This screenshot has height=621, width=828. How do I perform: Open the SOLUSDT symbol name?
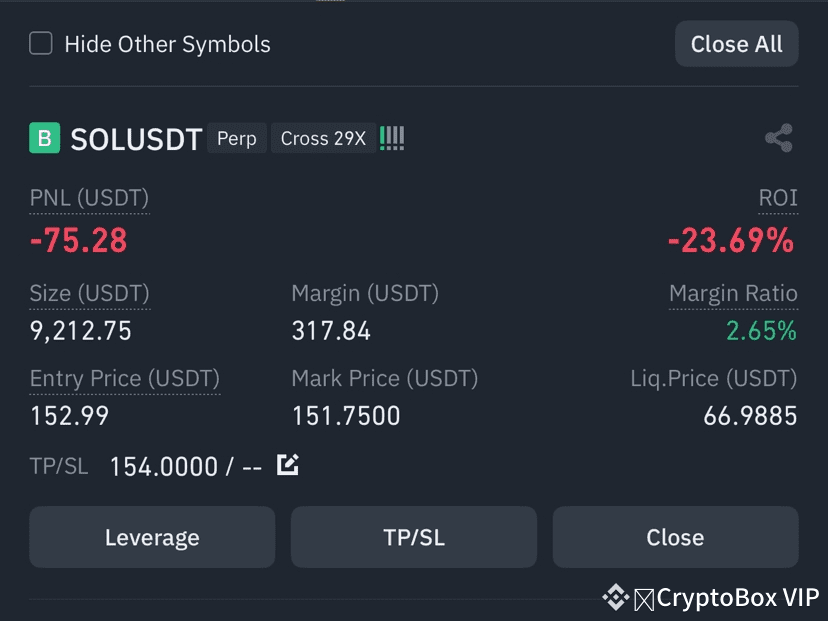pos(136,139)
